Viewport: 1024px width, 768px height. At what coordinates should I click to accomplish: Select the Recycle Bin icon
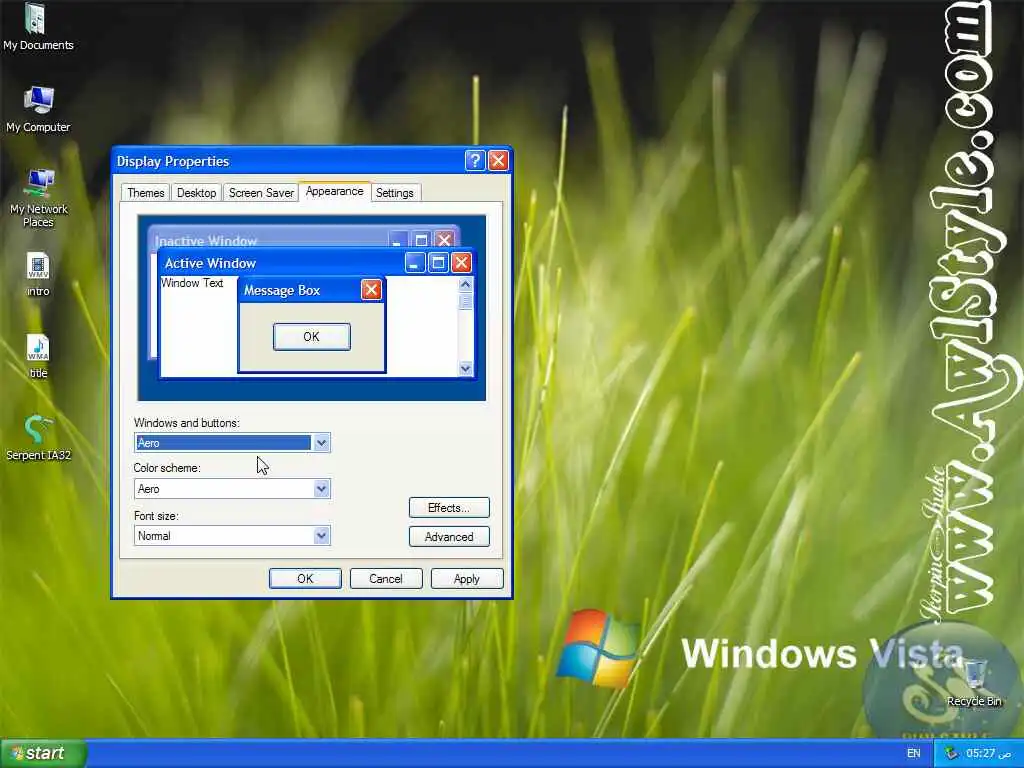point(974,683)
